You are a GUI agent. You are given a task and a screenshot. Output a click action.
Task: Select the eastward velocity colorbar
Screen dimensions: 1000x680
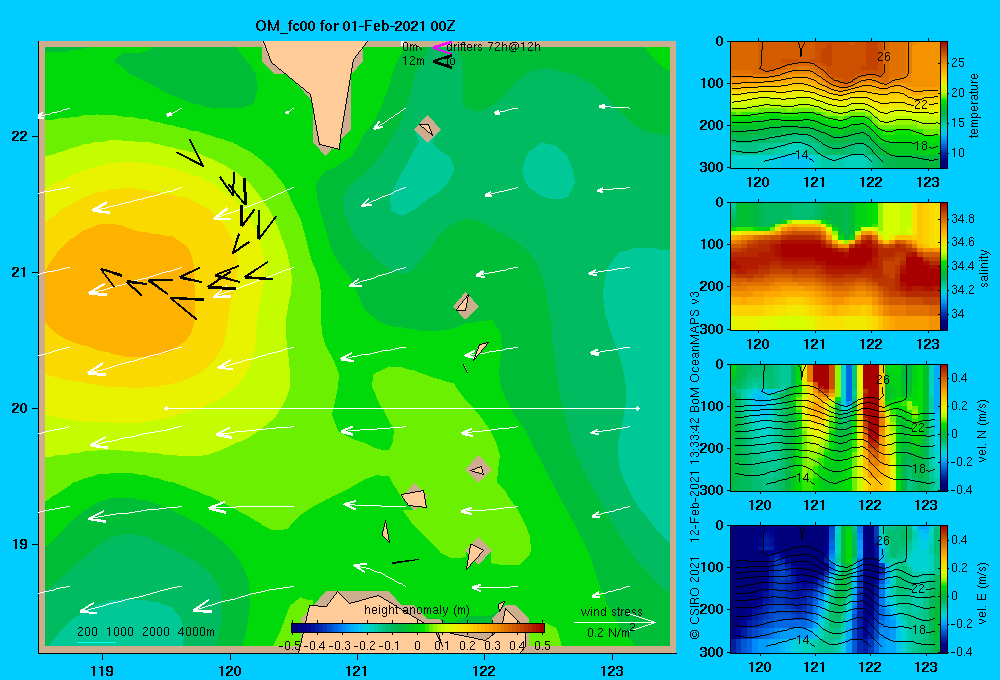(944, 589)
